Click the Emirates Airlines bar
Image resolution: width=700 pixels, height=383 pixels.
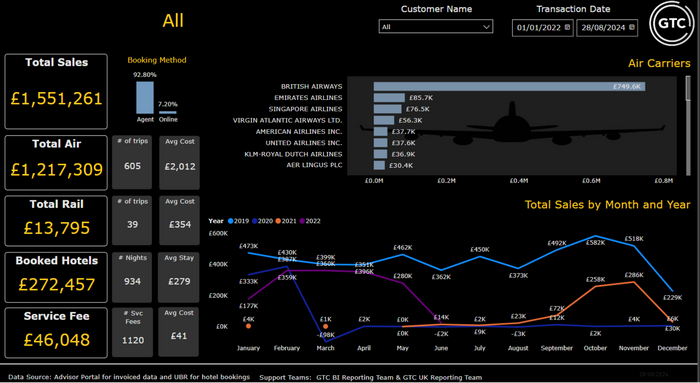(x=389, y=98)
